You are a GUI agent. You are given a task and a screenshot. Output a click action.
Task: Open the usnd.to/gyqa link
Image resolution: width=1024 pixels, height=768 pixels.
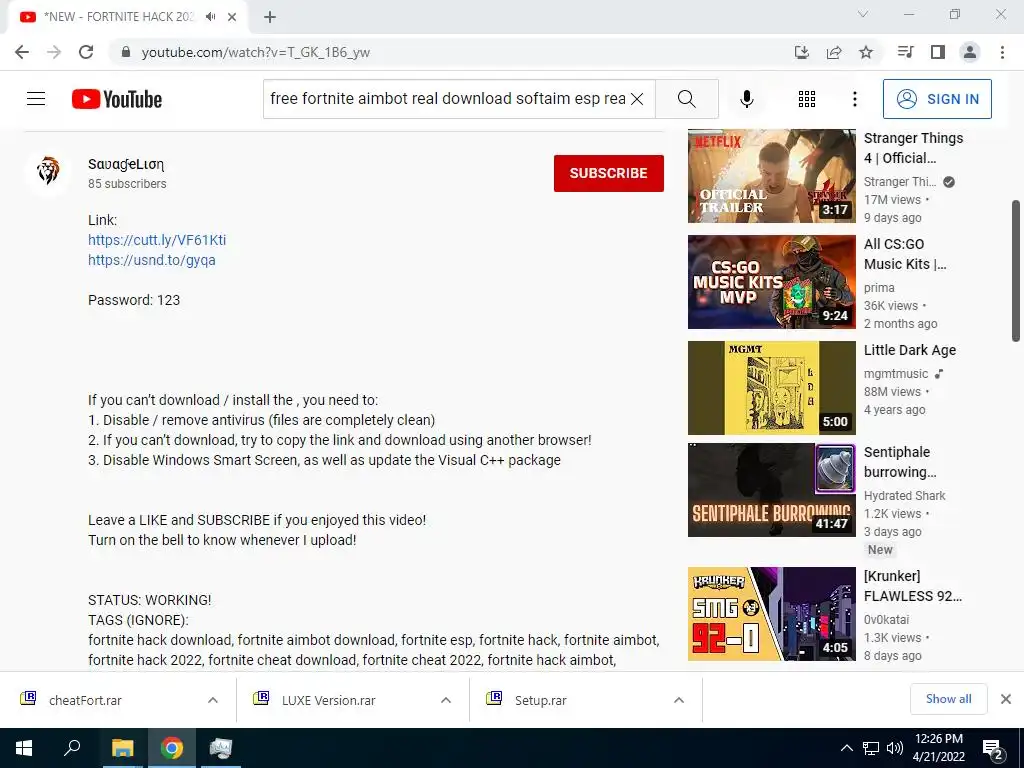pyautogui.click(x=152, y=260)
